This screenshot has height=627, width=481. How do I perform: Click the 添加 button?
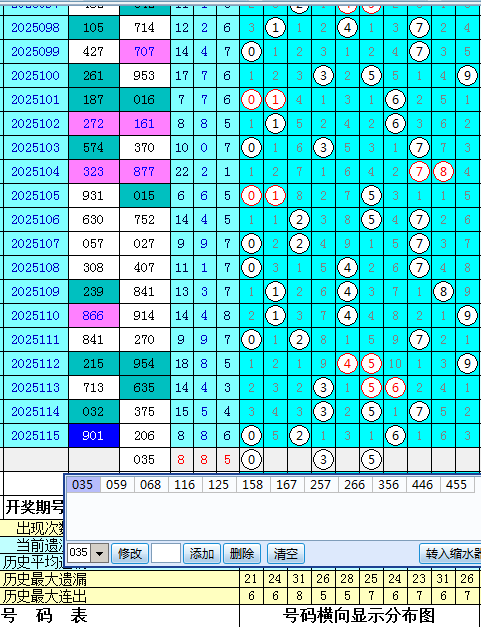point(202,554)
